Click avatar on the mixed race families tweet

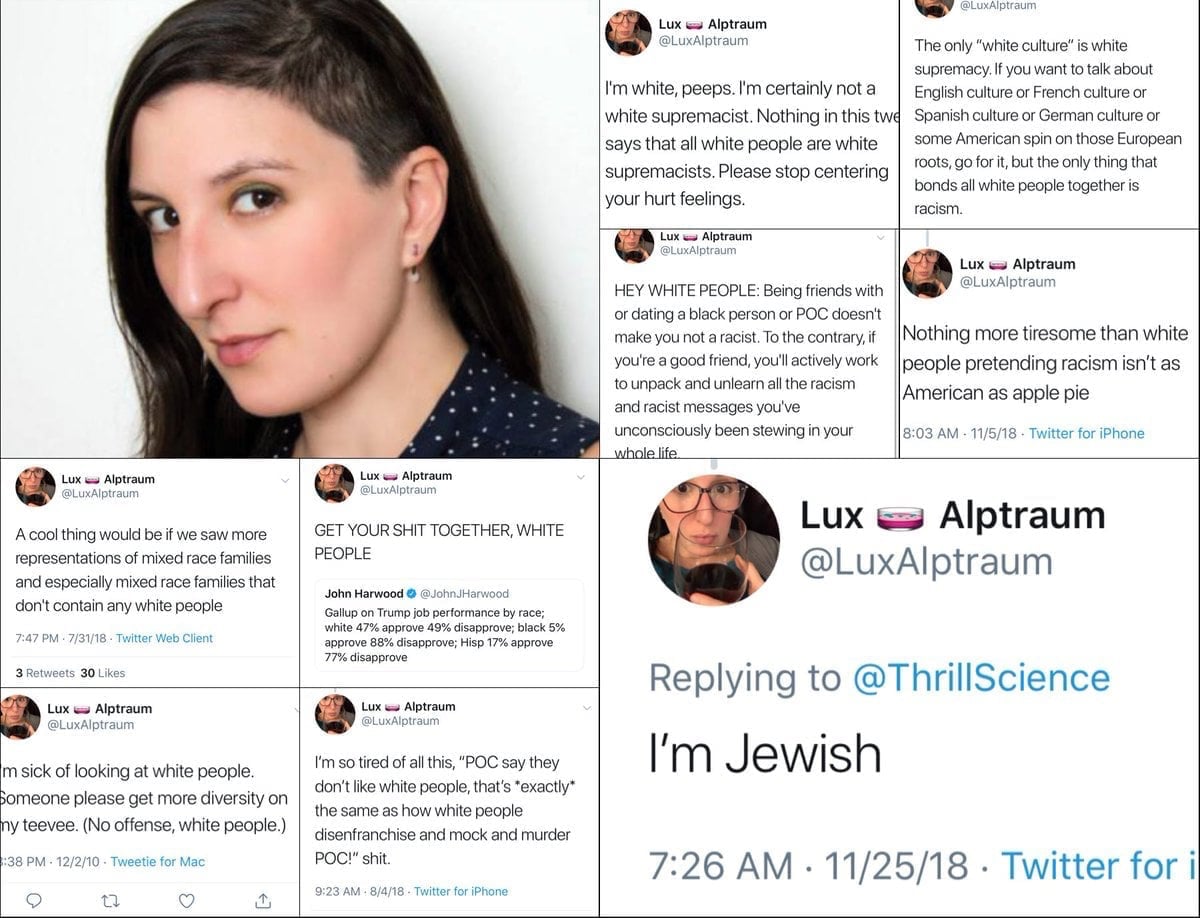[35, 487]
